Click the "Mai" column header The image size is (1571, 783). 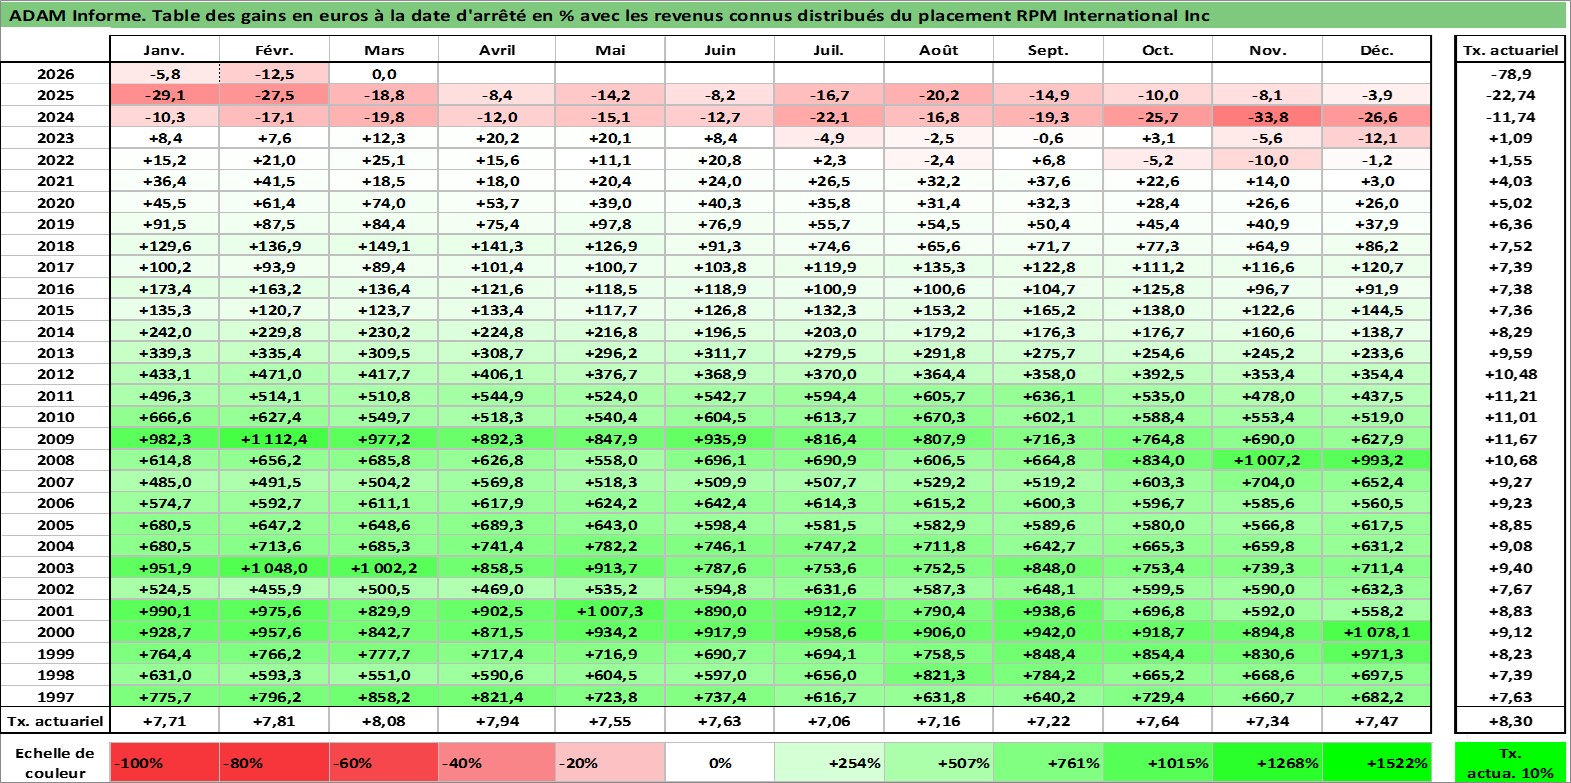coord(609,50)
